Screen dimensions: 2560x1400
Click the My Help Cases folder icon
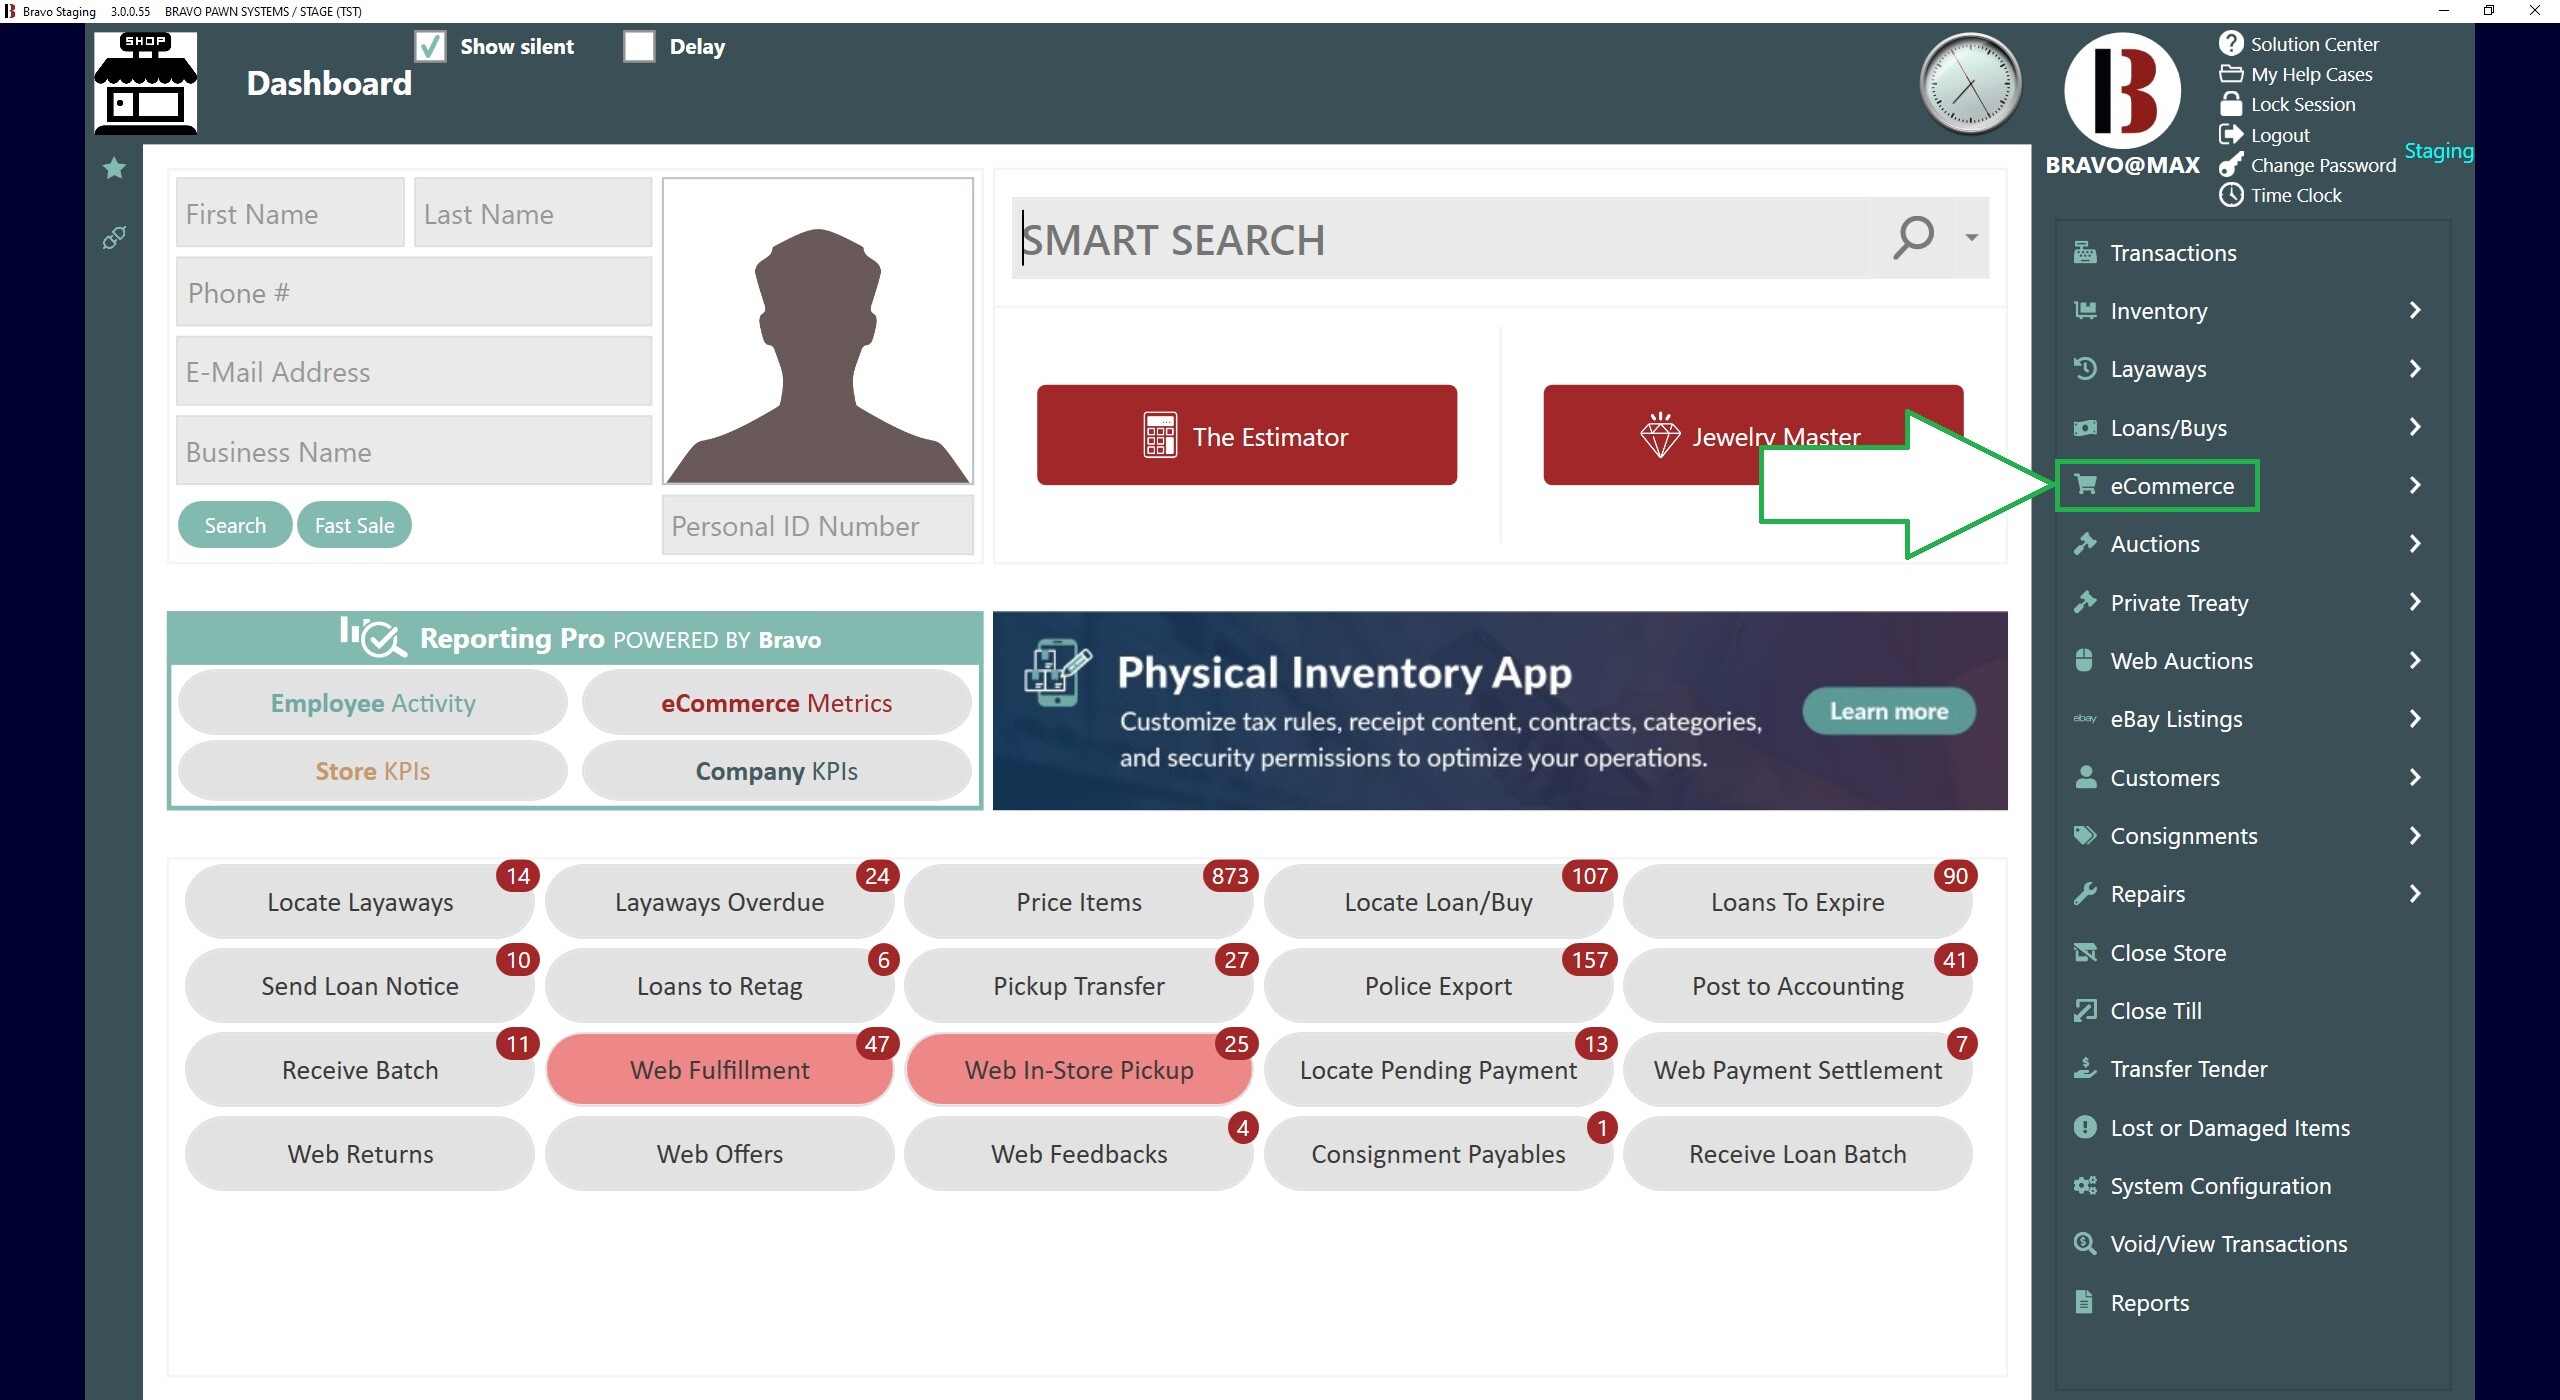(2231, 74)
